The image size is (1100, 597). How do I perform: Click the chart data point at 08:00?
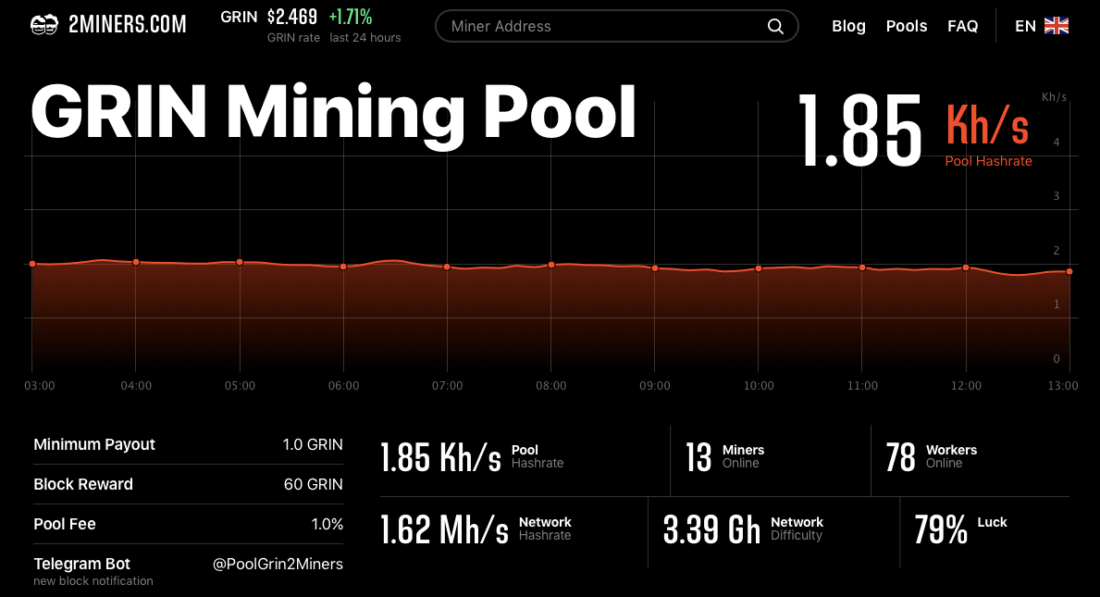[x=551, y=265]
